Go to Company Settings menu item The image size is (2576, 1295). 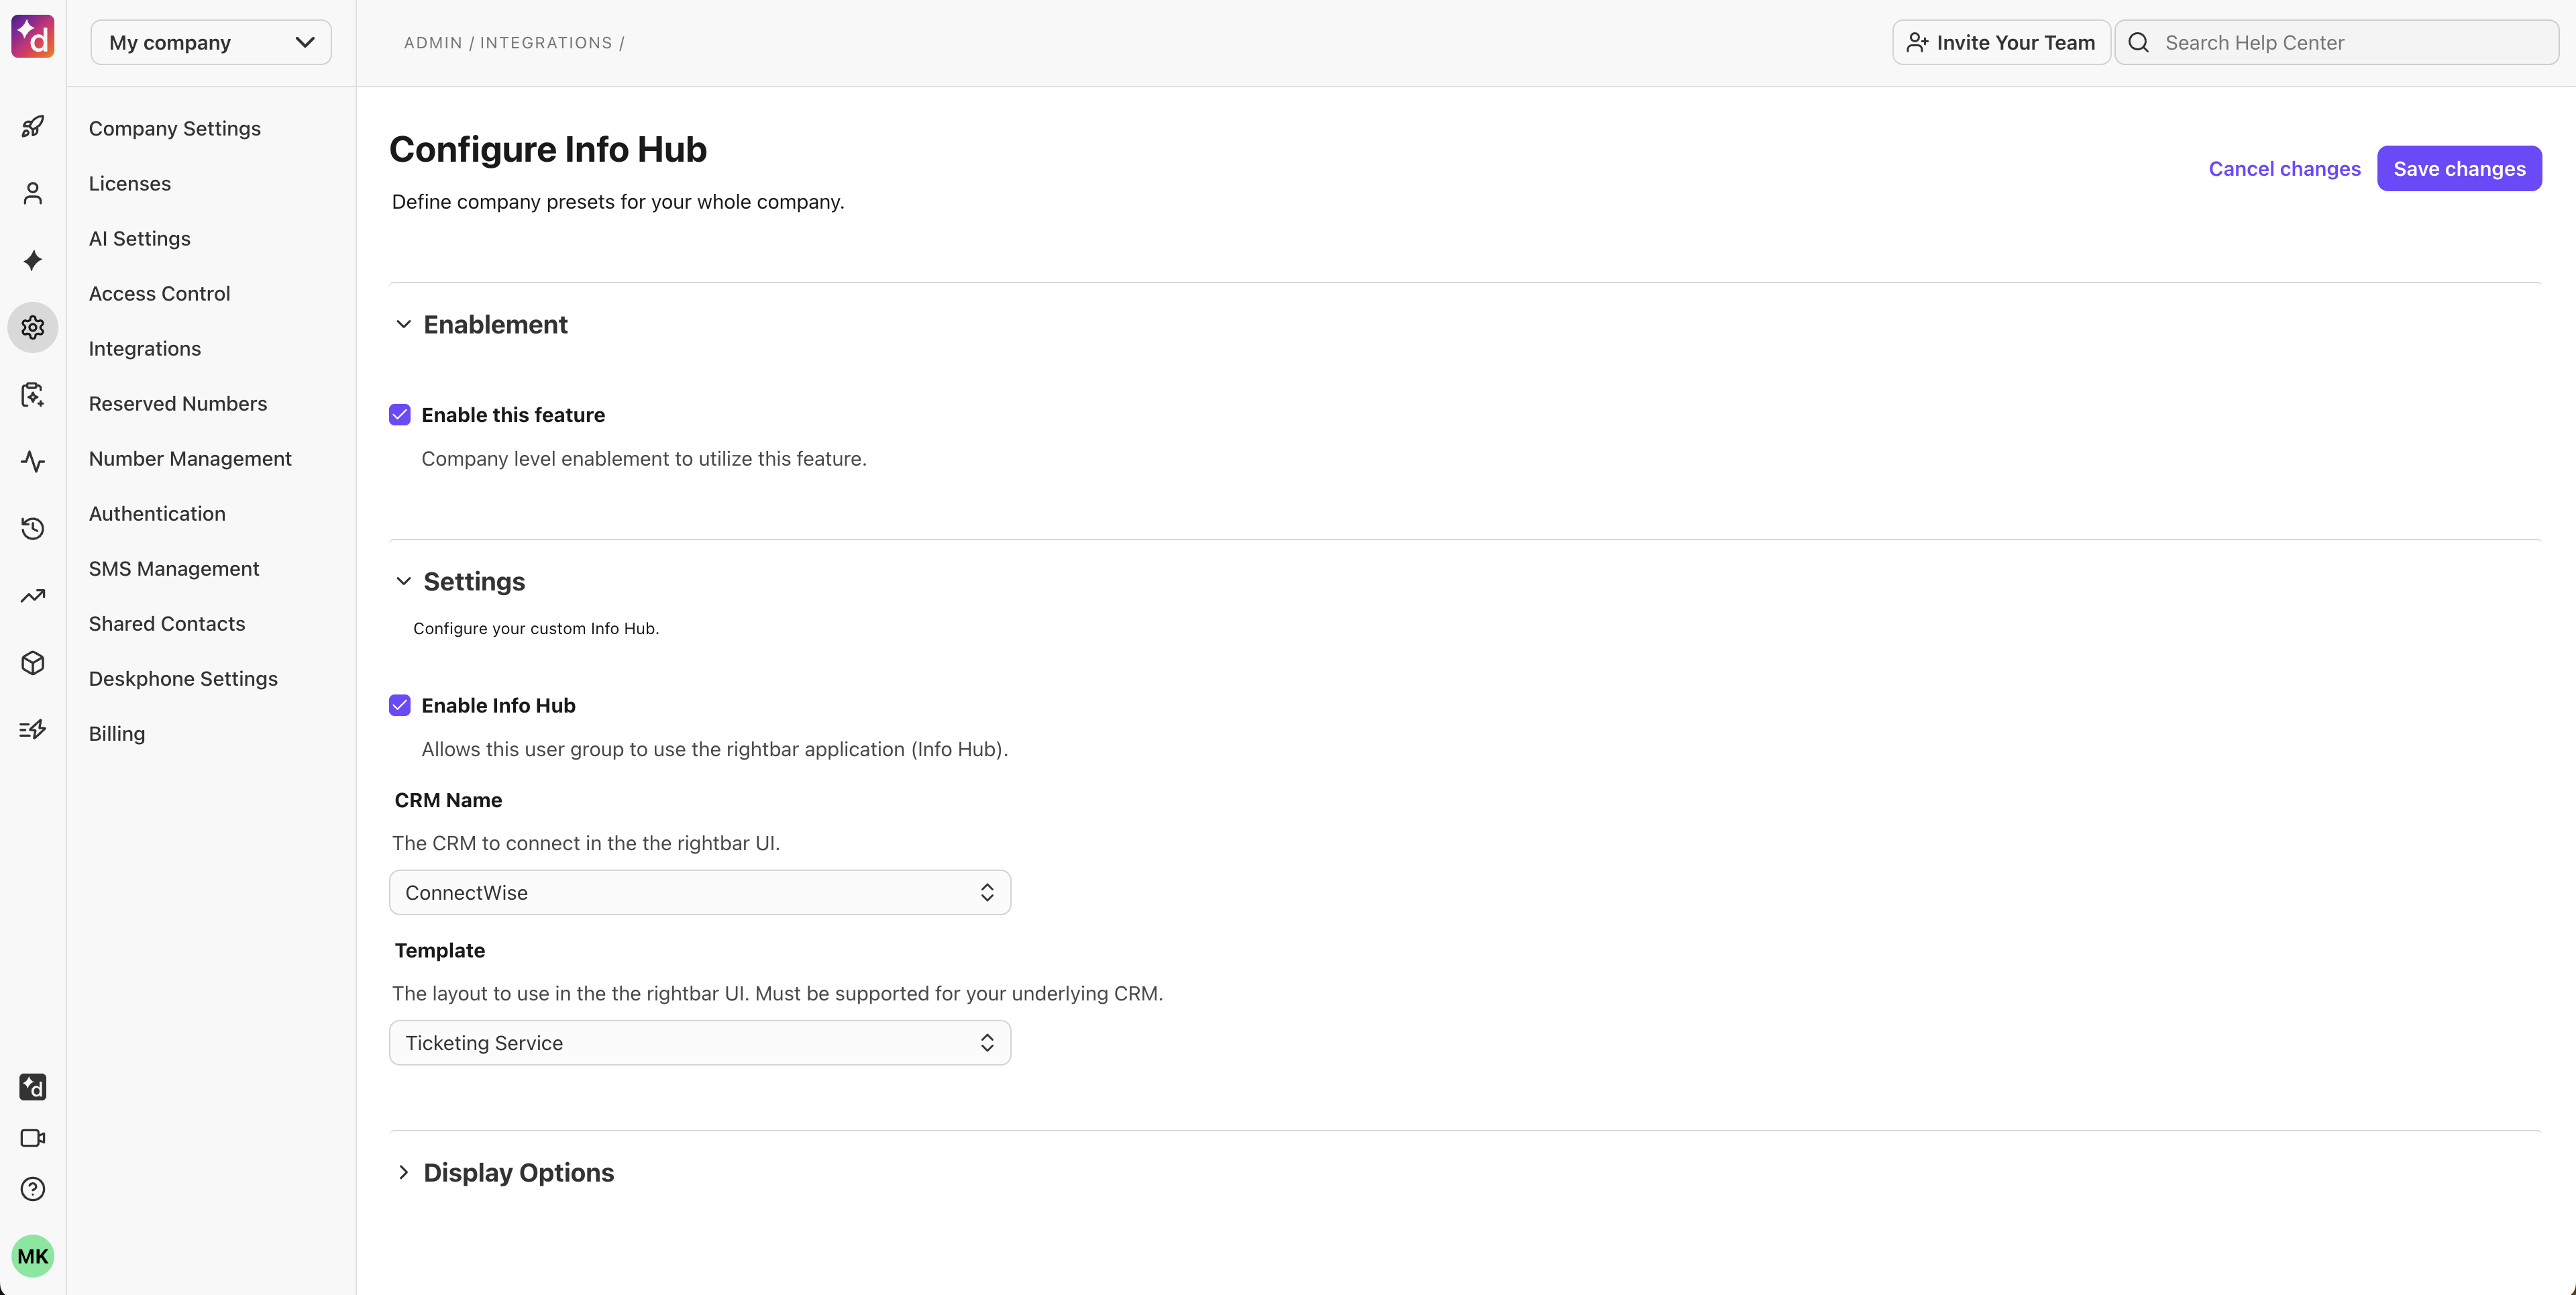pyautogui.click(x=175, y=128)
